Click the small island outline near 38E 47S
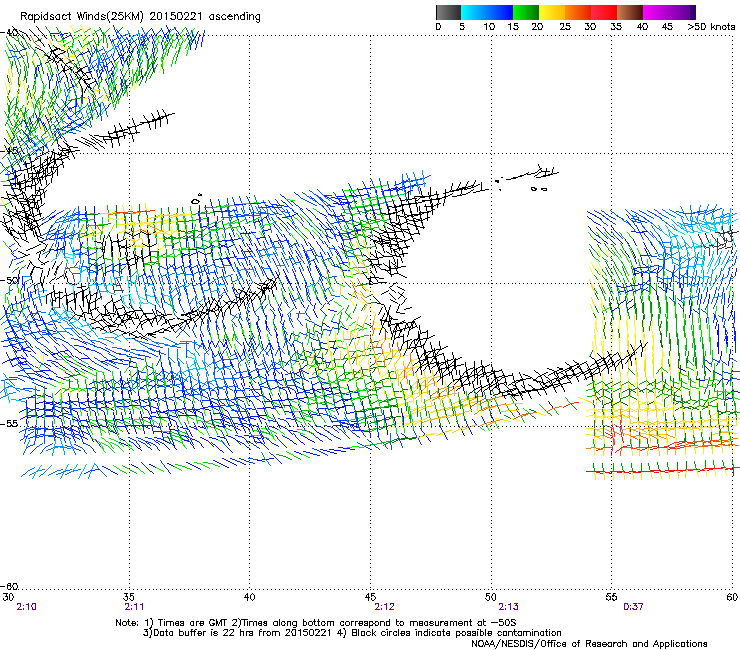The image size is (740, 650). point(196,201)
